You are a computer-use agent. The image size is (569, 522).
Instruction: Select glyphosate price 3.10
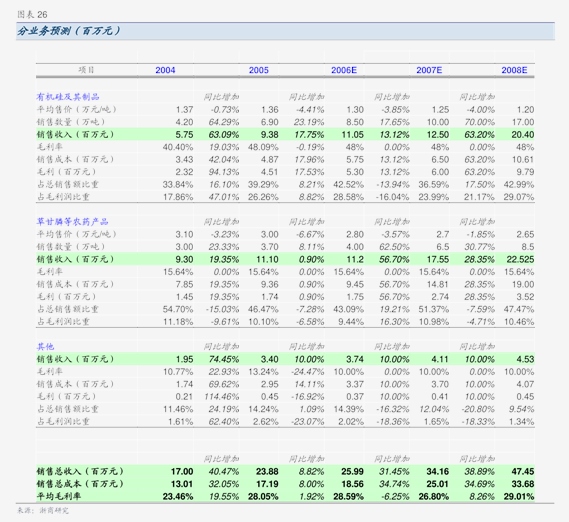pyautogui.click(x=184, y=235)
